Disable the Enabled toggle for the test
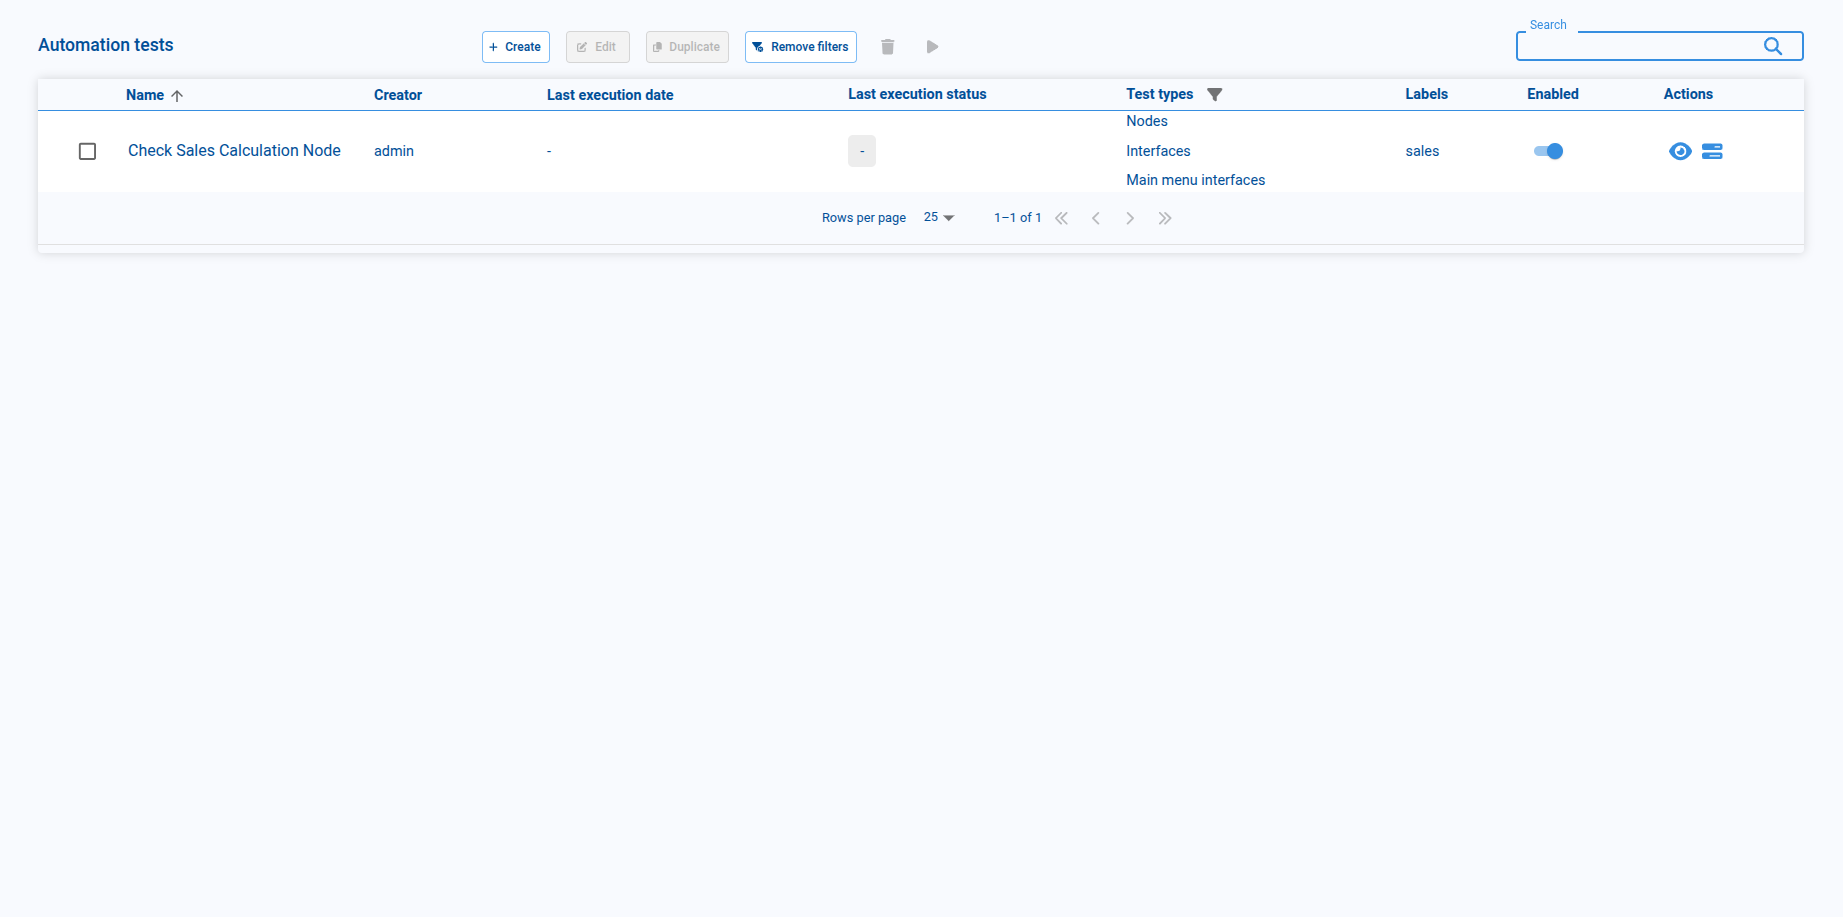This screenshot has width=1843, height=917. 1548,151
